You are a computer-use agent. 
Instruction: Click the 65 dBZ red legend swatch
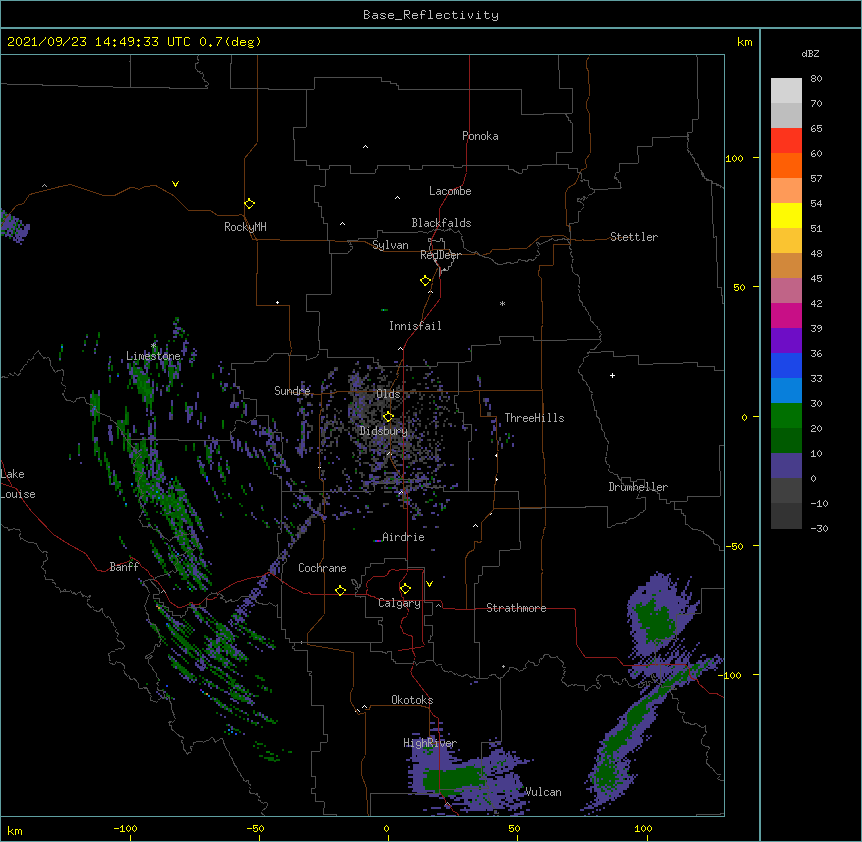(x=786, y=141)
